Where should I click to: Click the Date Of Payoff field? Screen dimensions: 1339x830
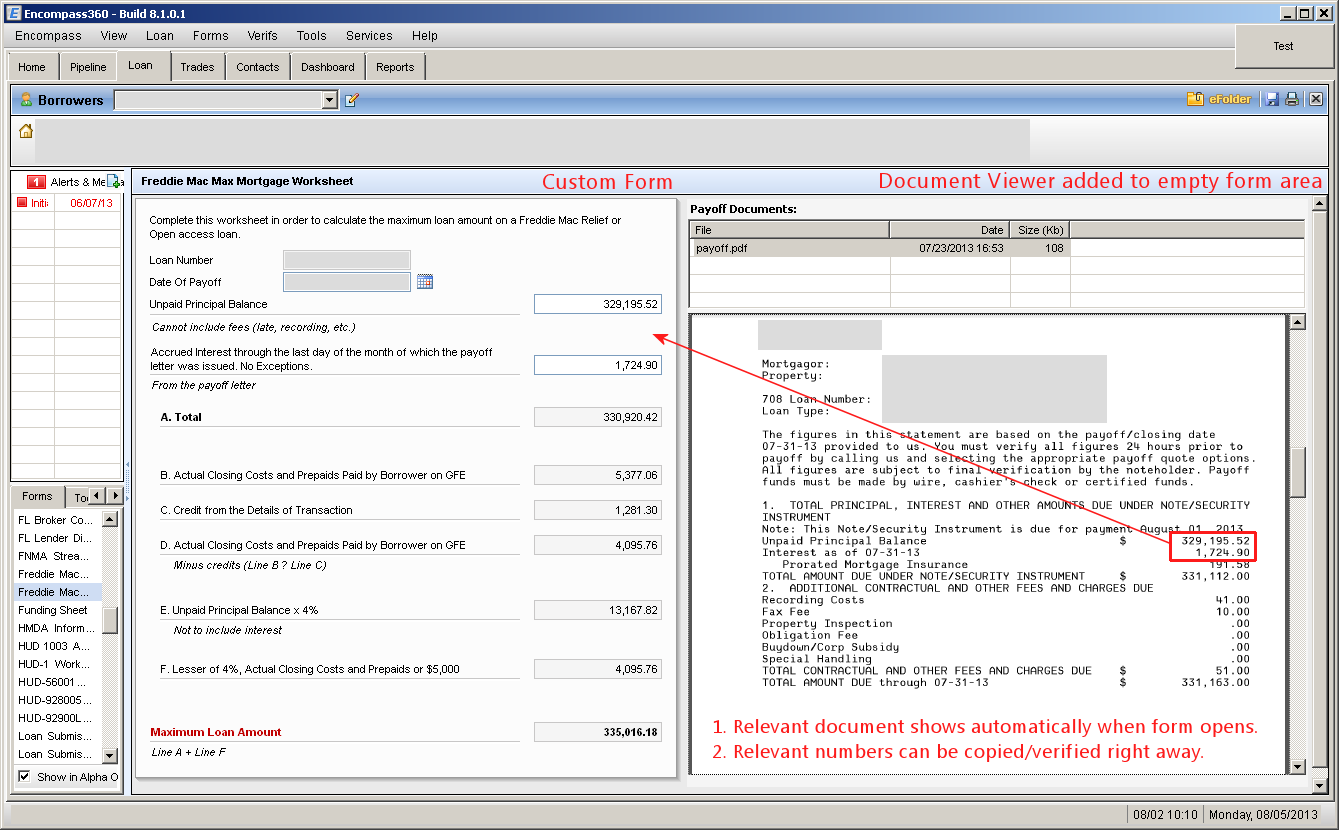347,282
